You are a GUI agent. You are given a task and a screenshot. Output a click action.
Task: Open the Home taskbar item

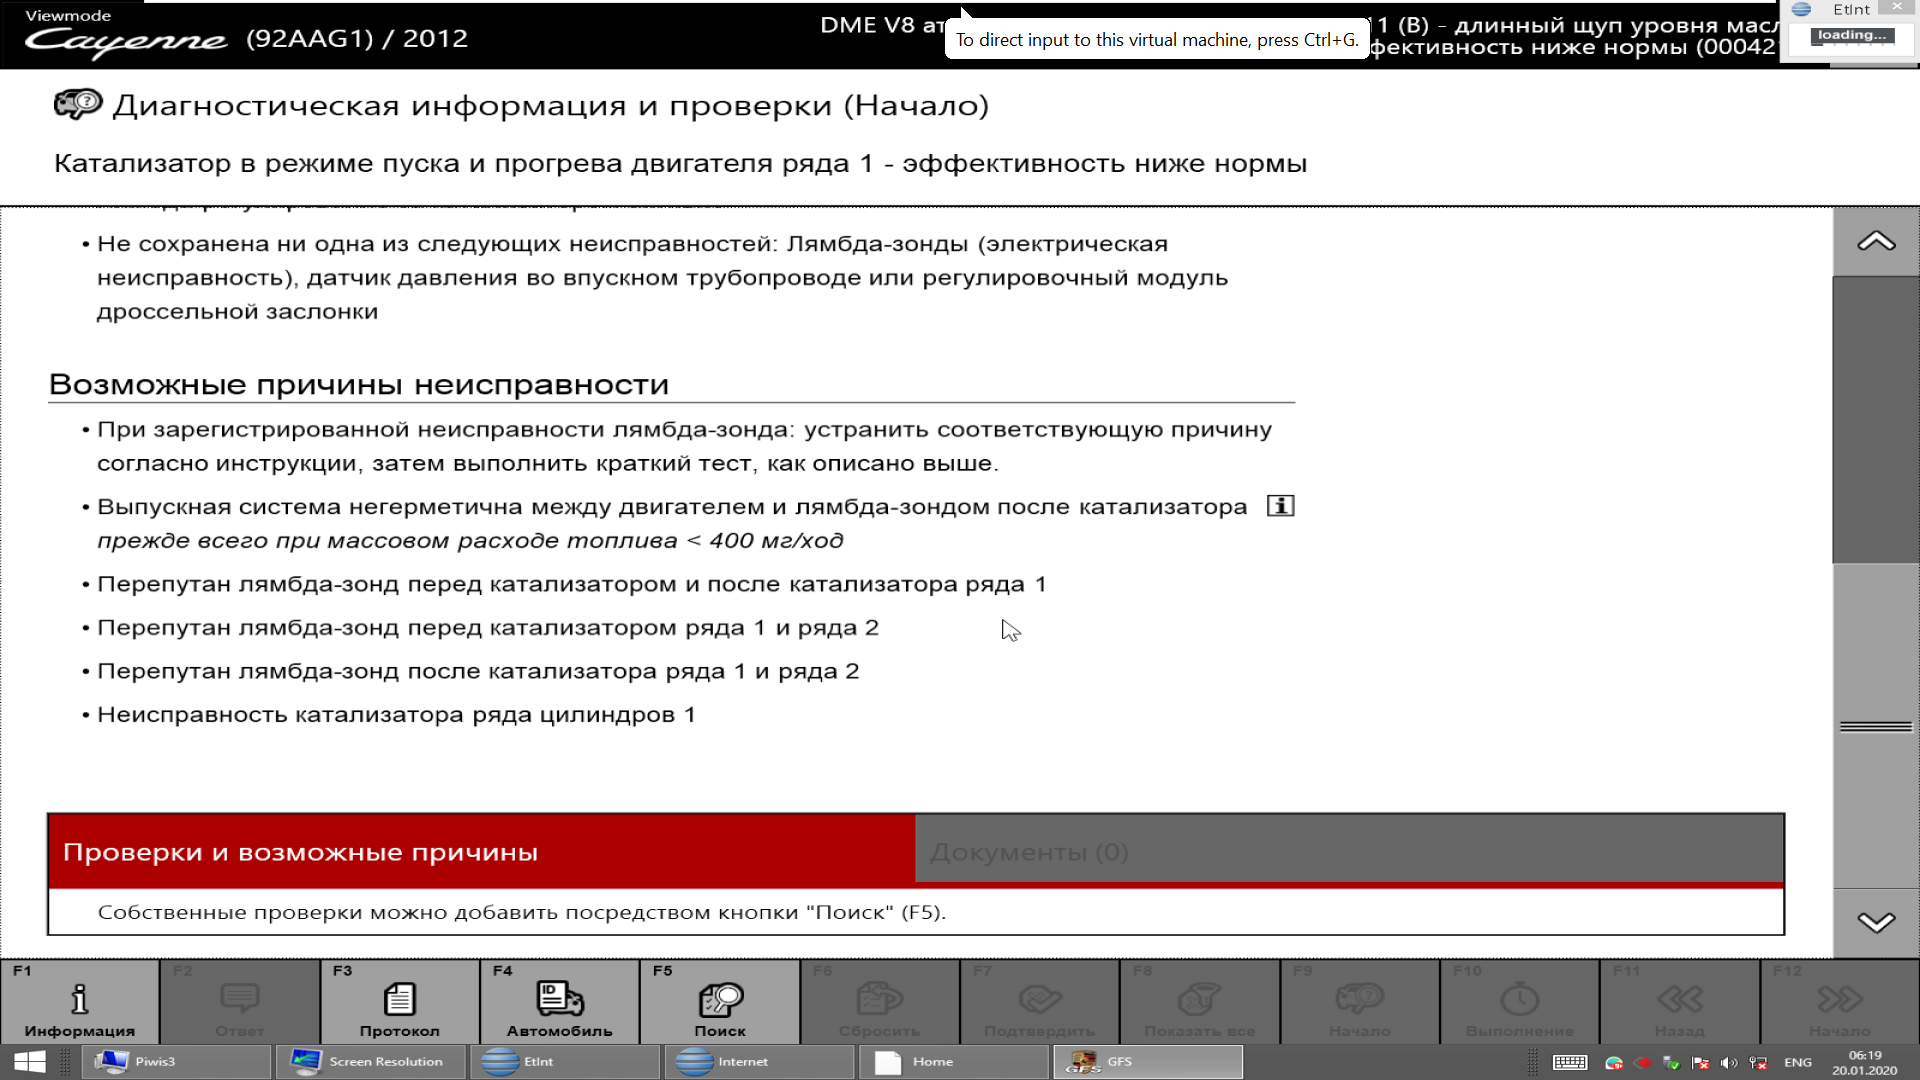(952, 1061)
